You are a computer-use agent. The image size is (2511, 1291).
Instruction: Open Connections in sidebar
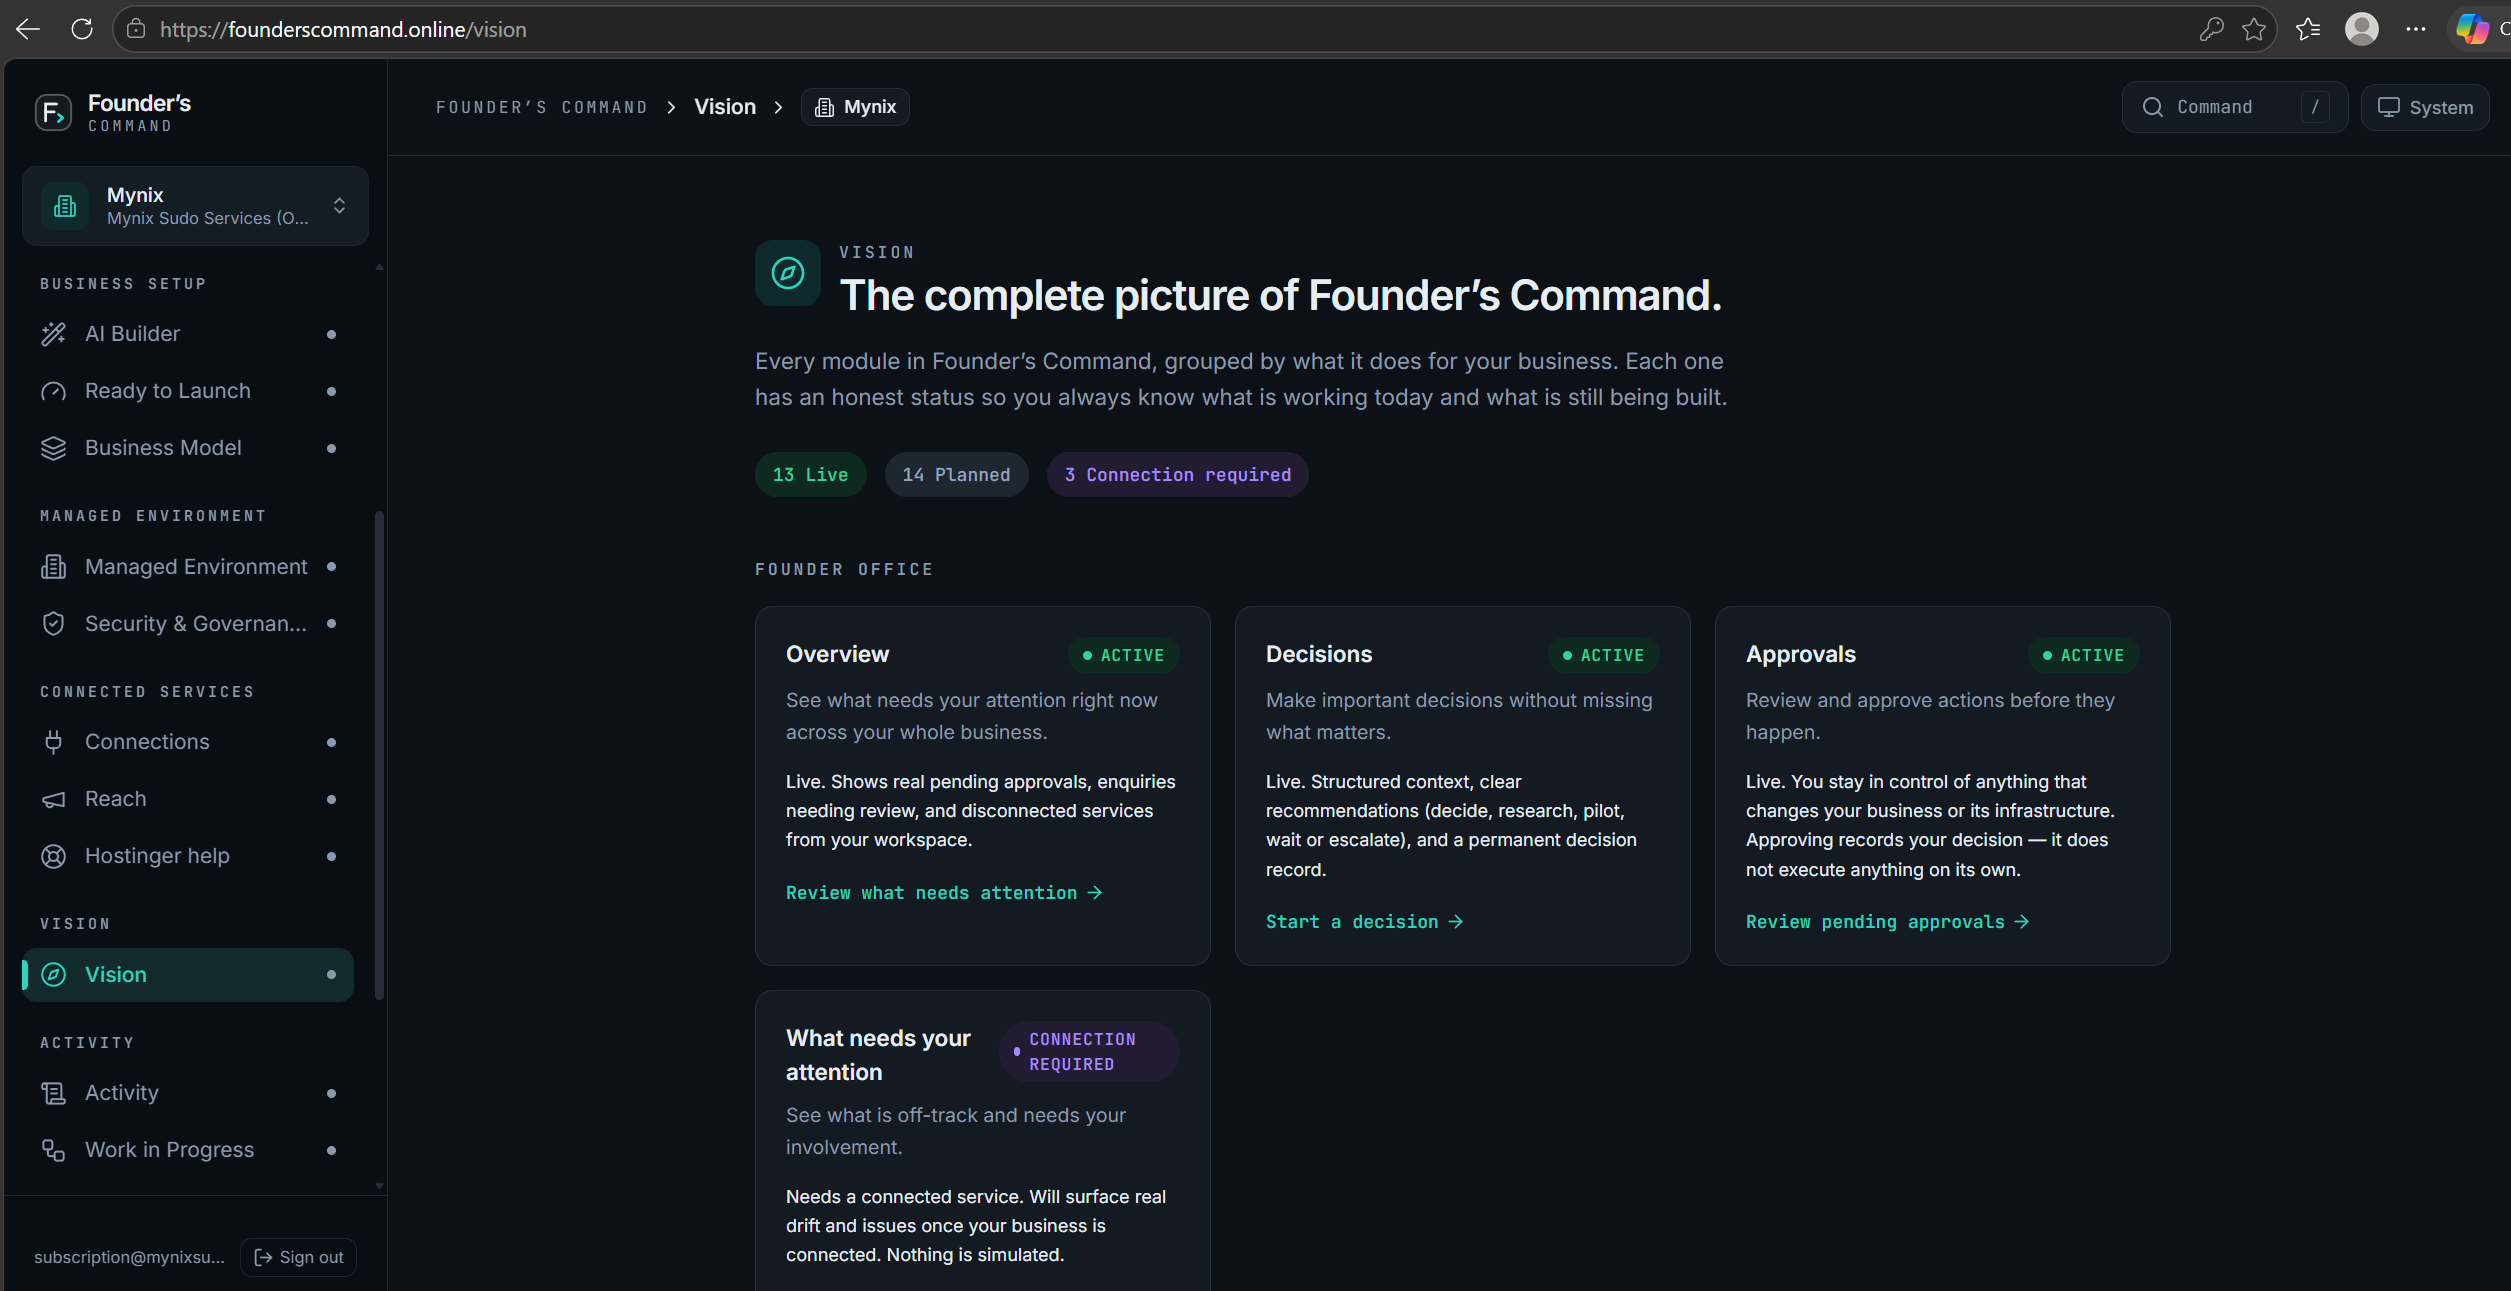tap(188, 742)
